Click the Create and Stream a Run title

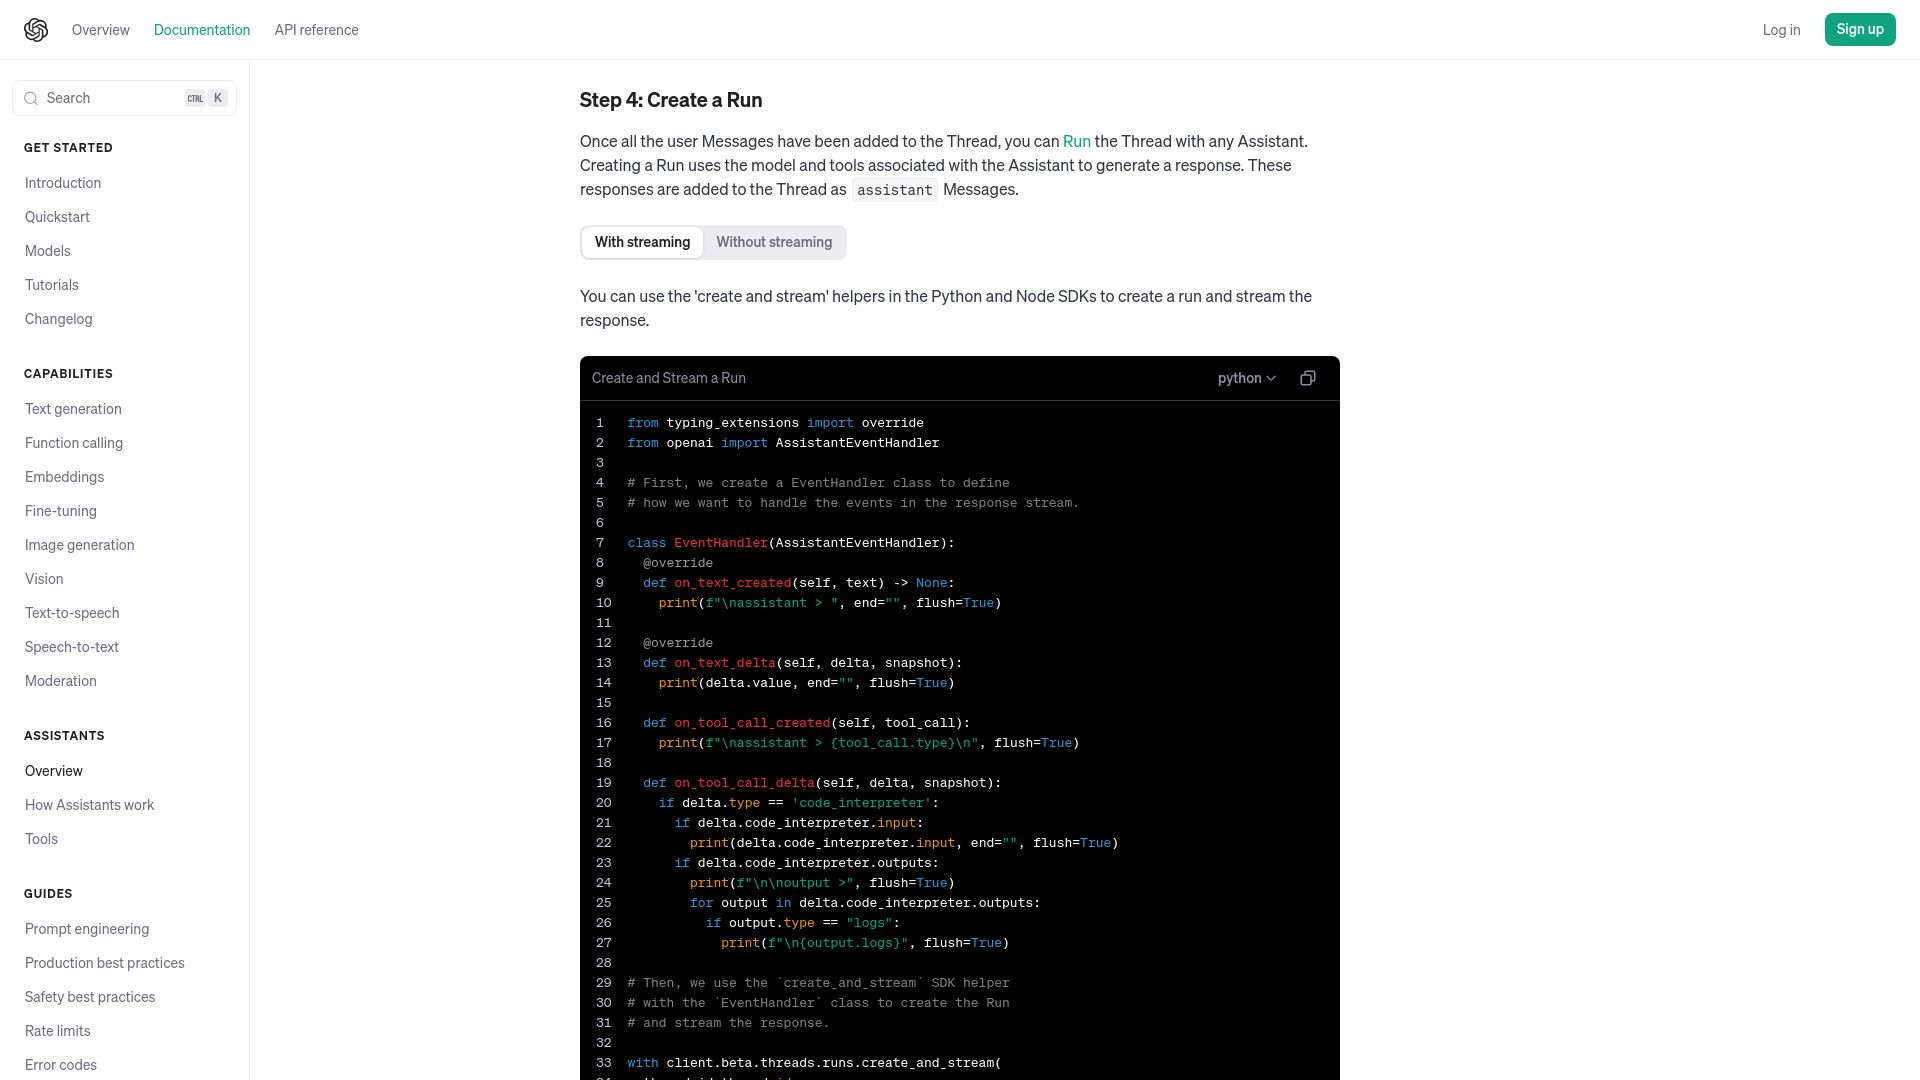(x=669, y=378)
